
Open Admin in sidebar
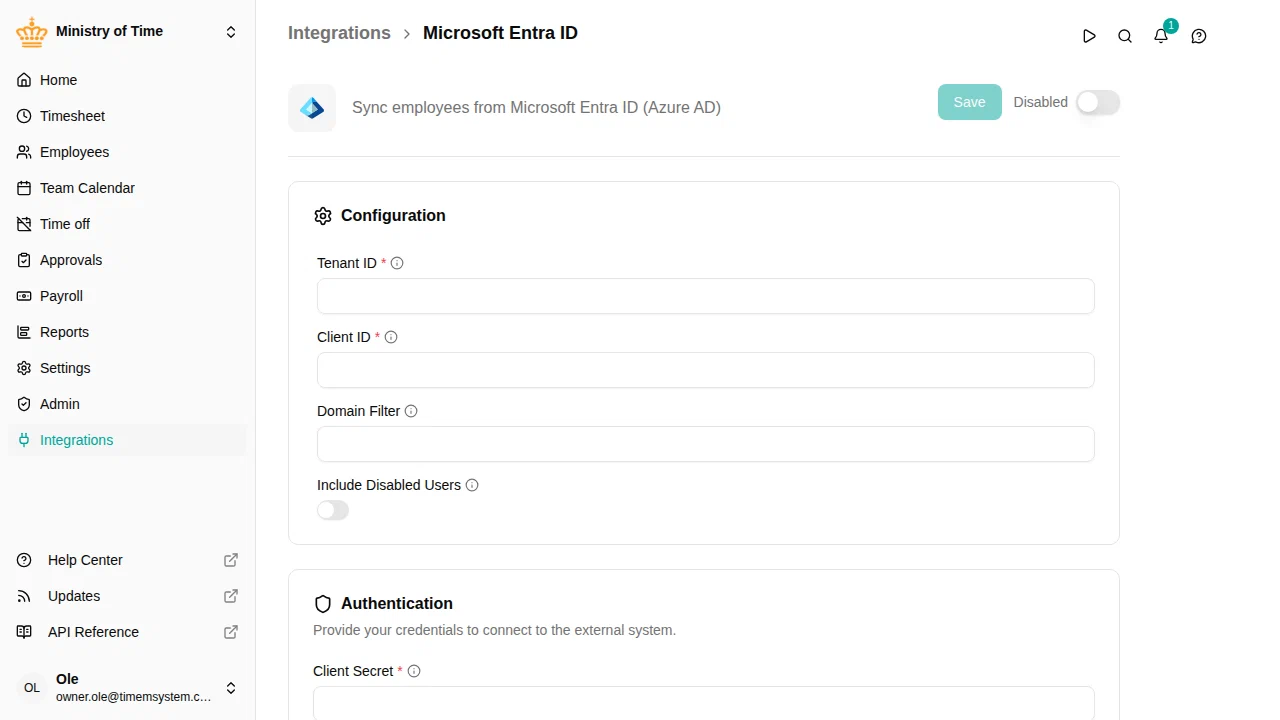pyautogui.click(x=127, y=404)
